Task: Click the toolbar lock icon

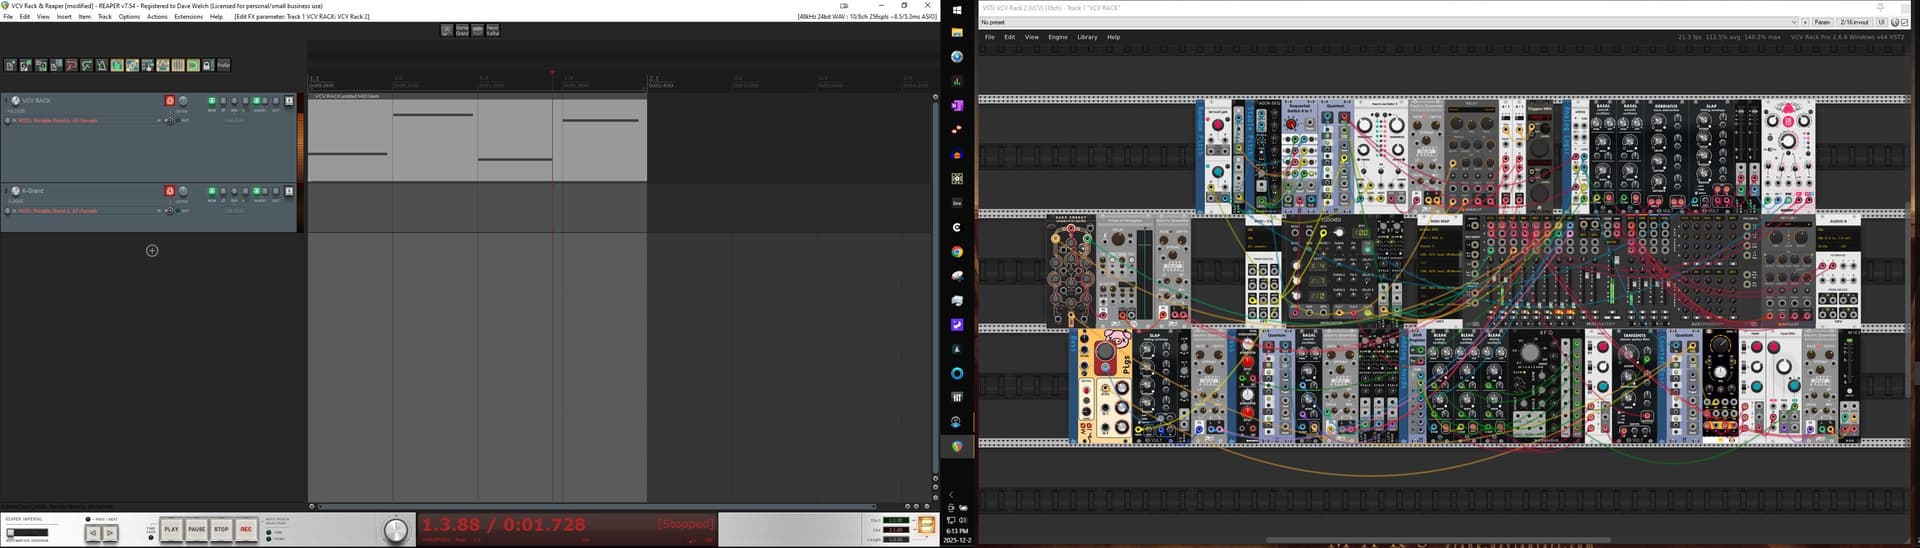Action: [208, 65]
